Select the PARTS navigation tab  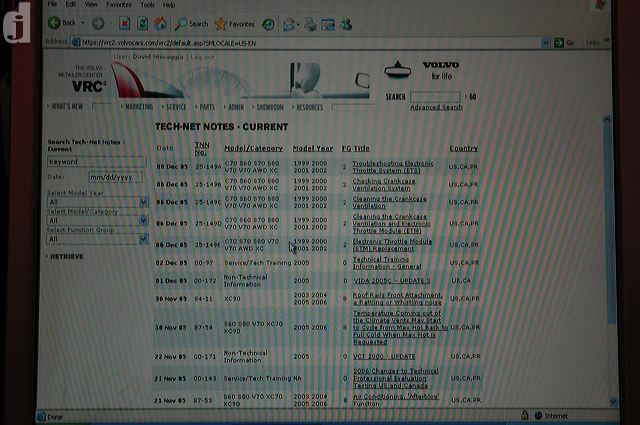[207, 107]
